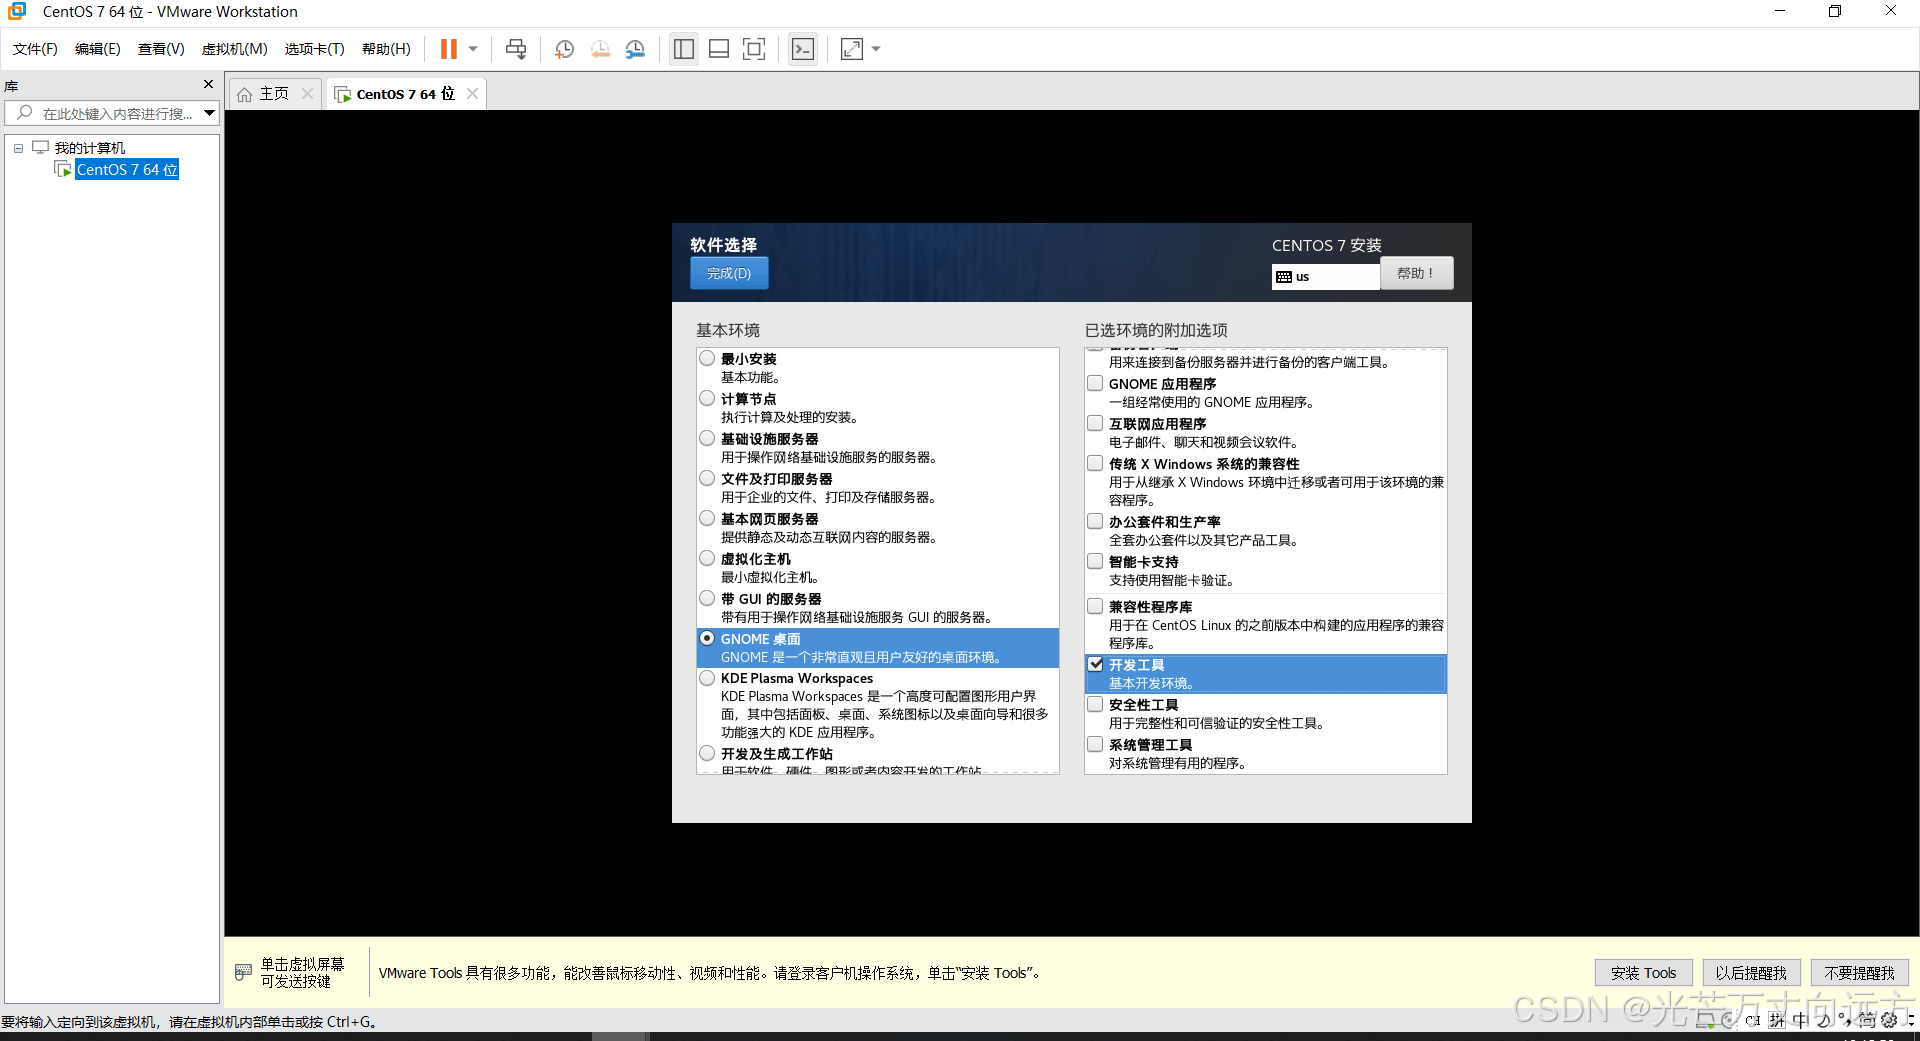
Task: Collapse the 我的计算机 tree node
Action: [18, 148]
